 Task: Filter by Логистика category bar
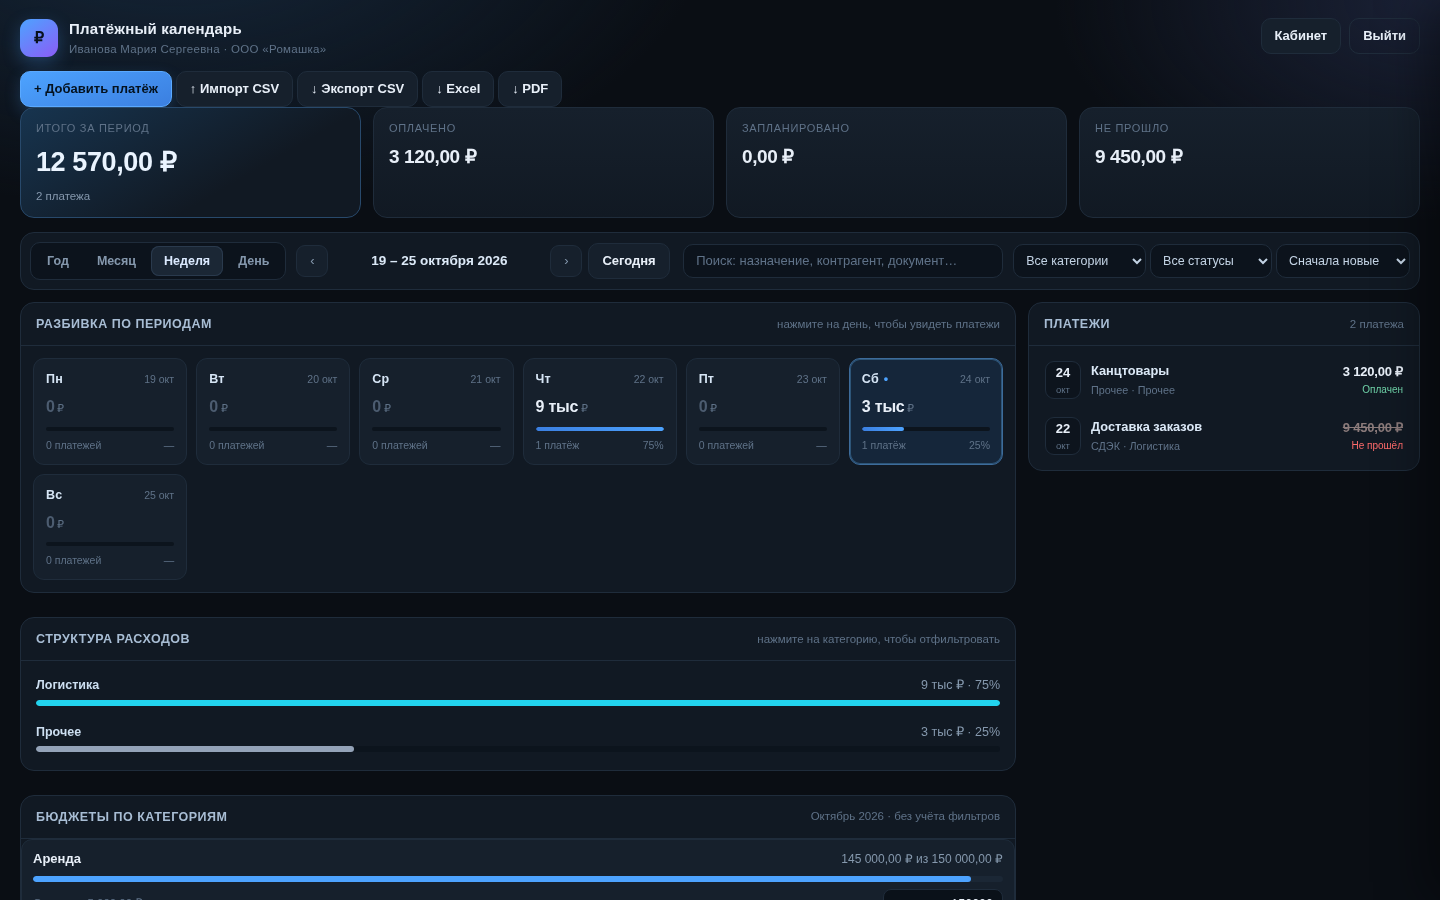518,693
